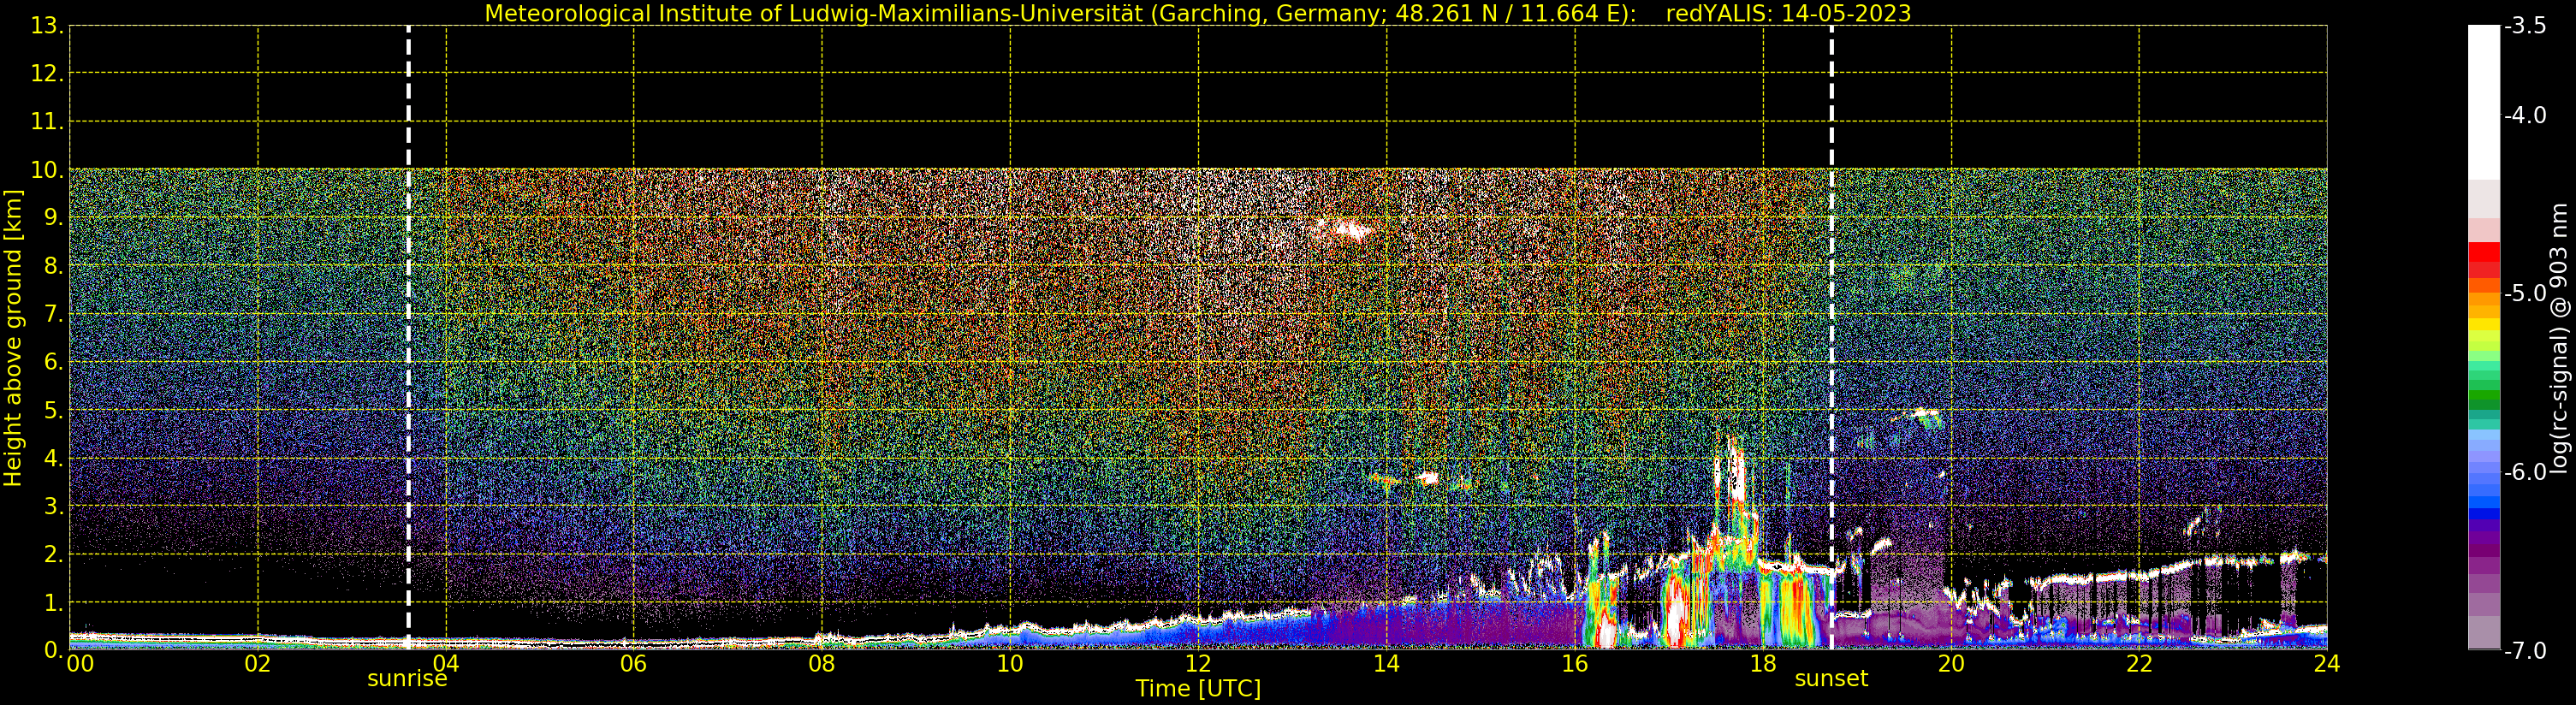The image size is (2576, 705).
Task: Click the '12' tick label on the time axis
Action: tap(1197, 663)
